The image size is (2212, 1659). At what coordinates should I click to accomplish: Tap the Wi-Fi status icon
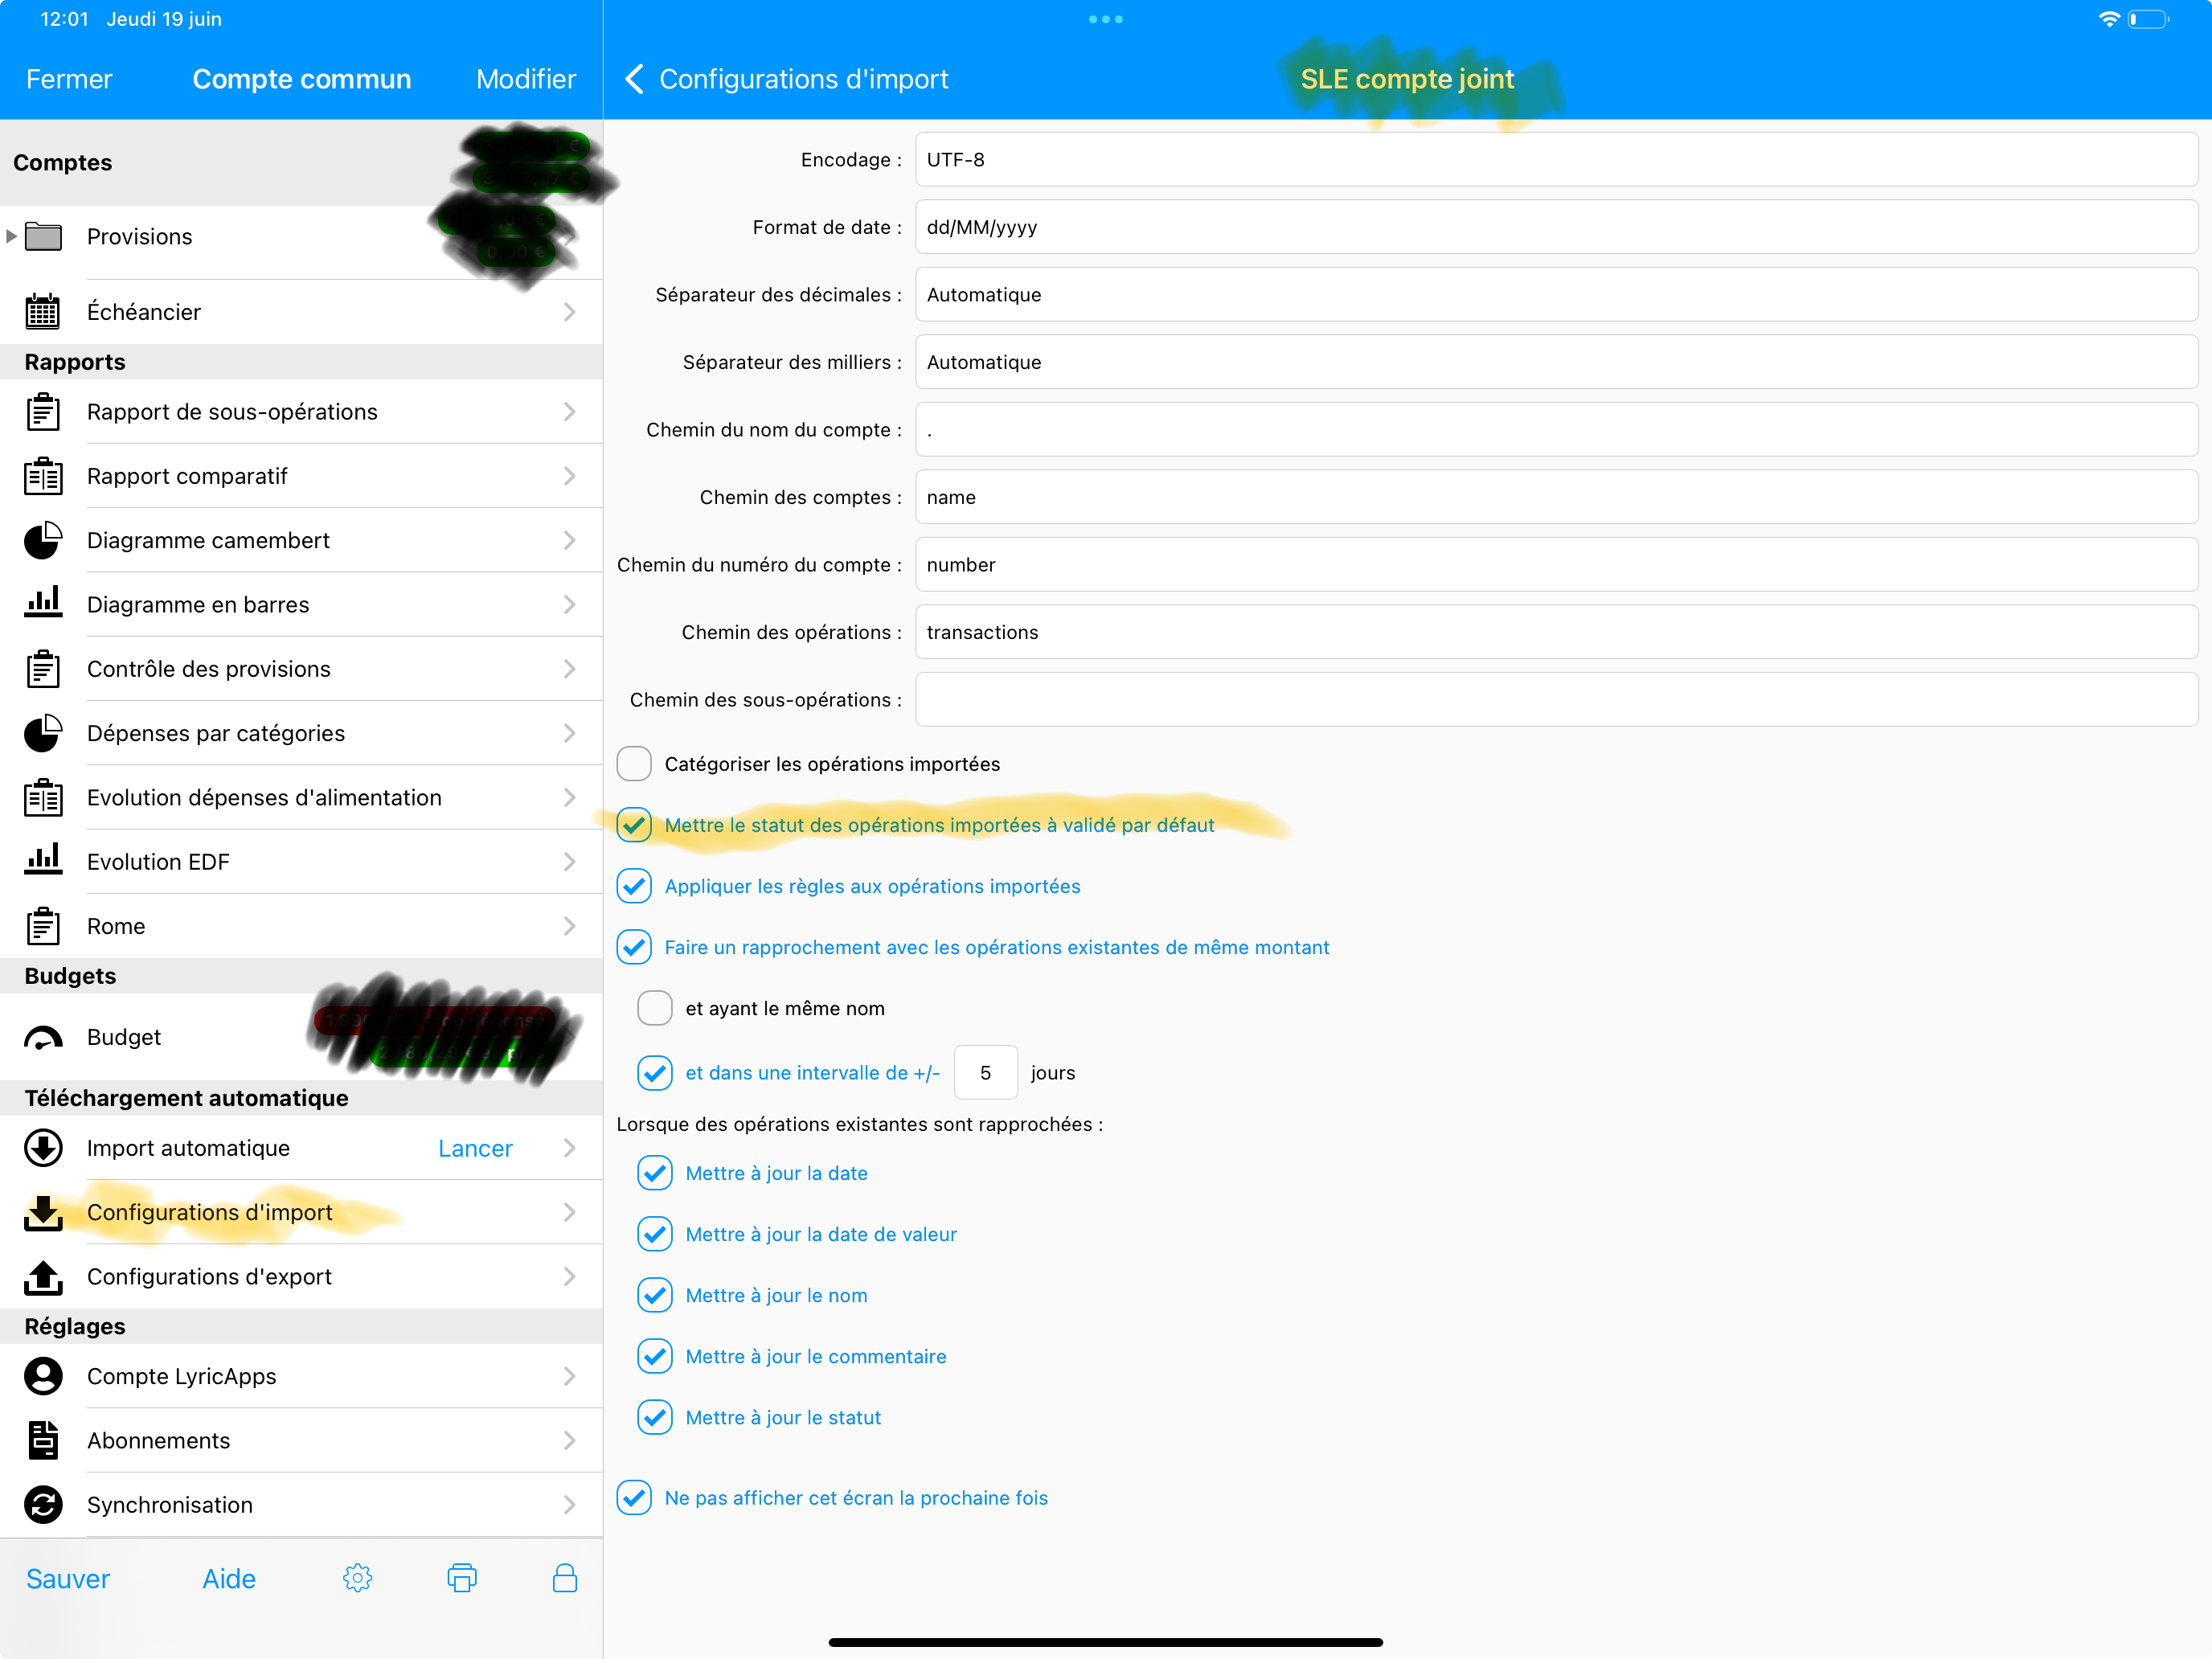[x=2109, y=19]
